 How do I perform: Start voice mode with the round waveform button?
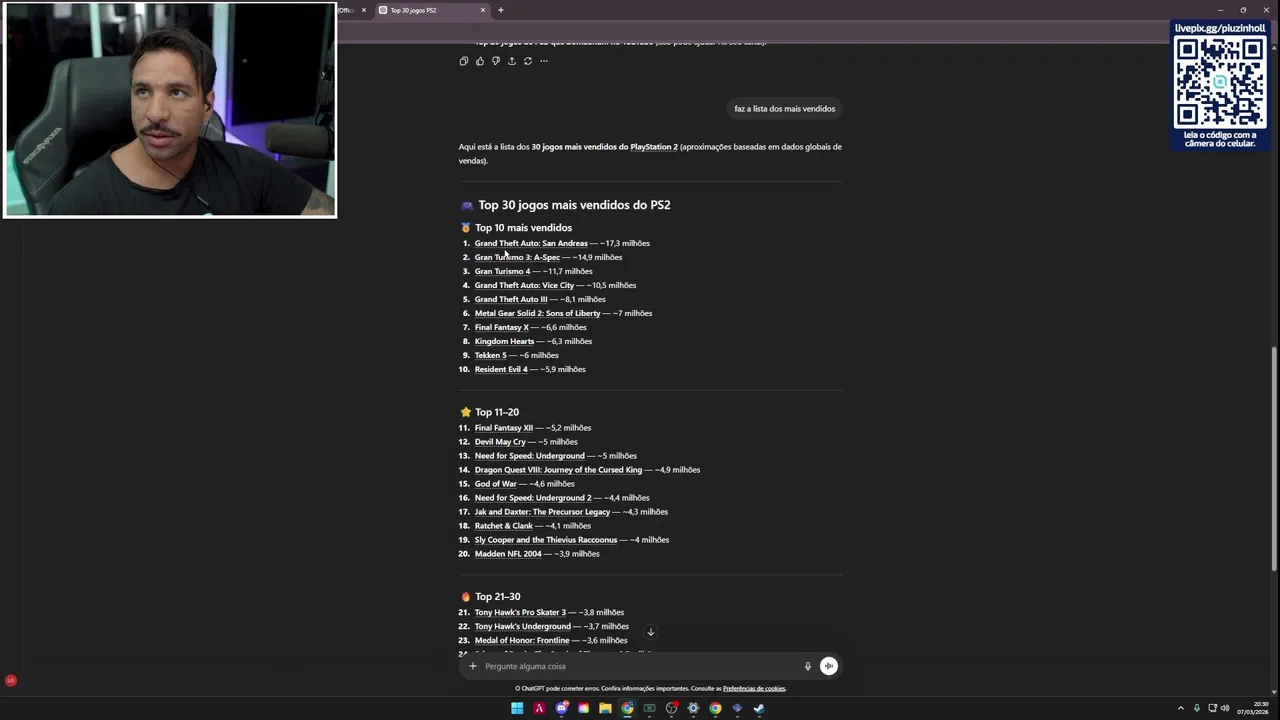point(829,666)
